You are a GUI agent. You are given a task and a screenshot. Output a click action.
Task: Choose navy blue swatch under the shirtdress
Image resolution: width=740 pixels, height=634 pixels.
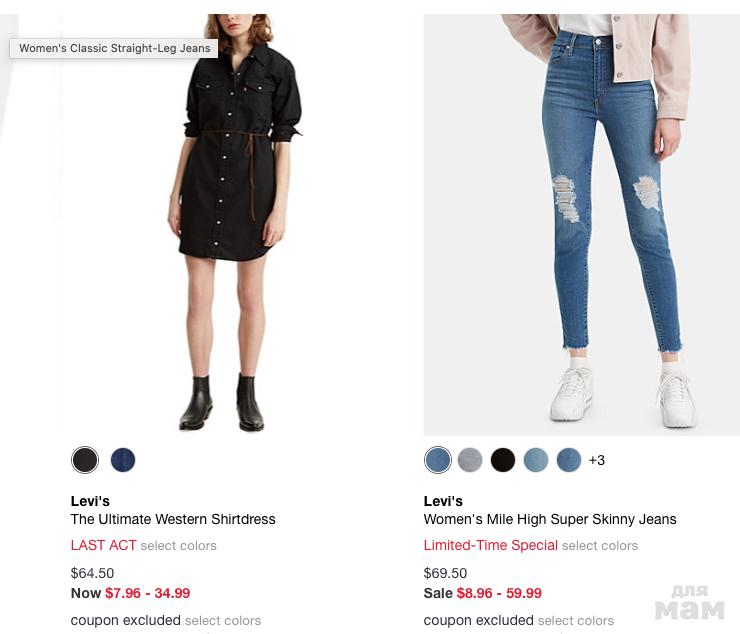(x=123, y=460)
